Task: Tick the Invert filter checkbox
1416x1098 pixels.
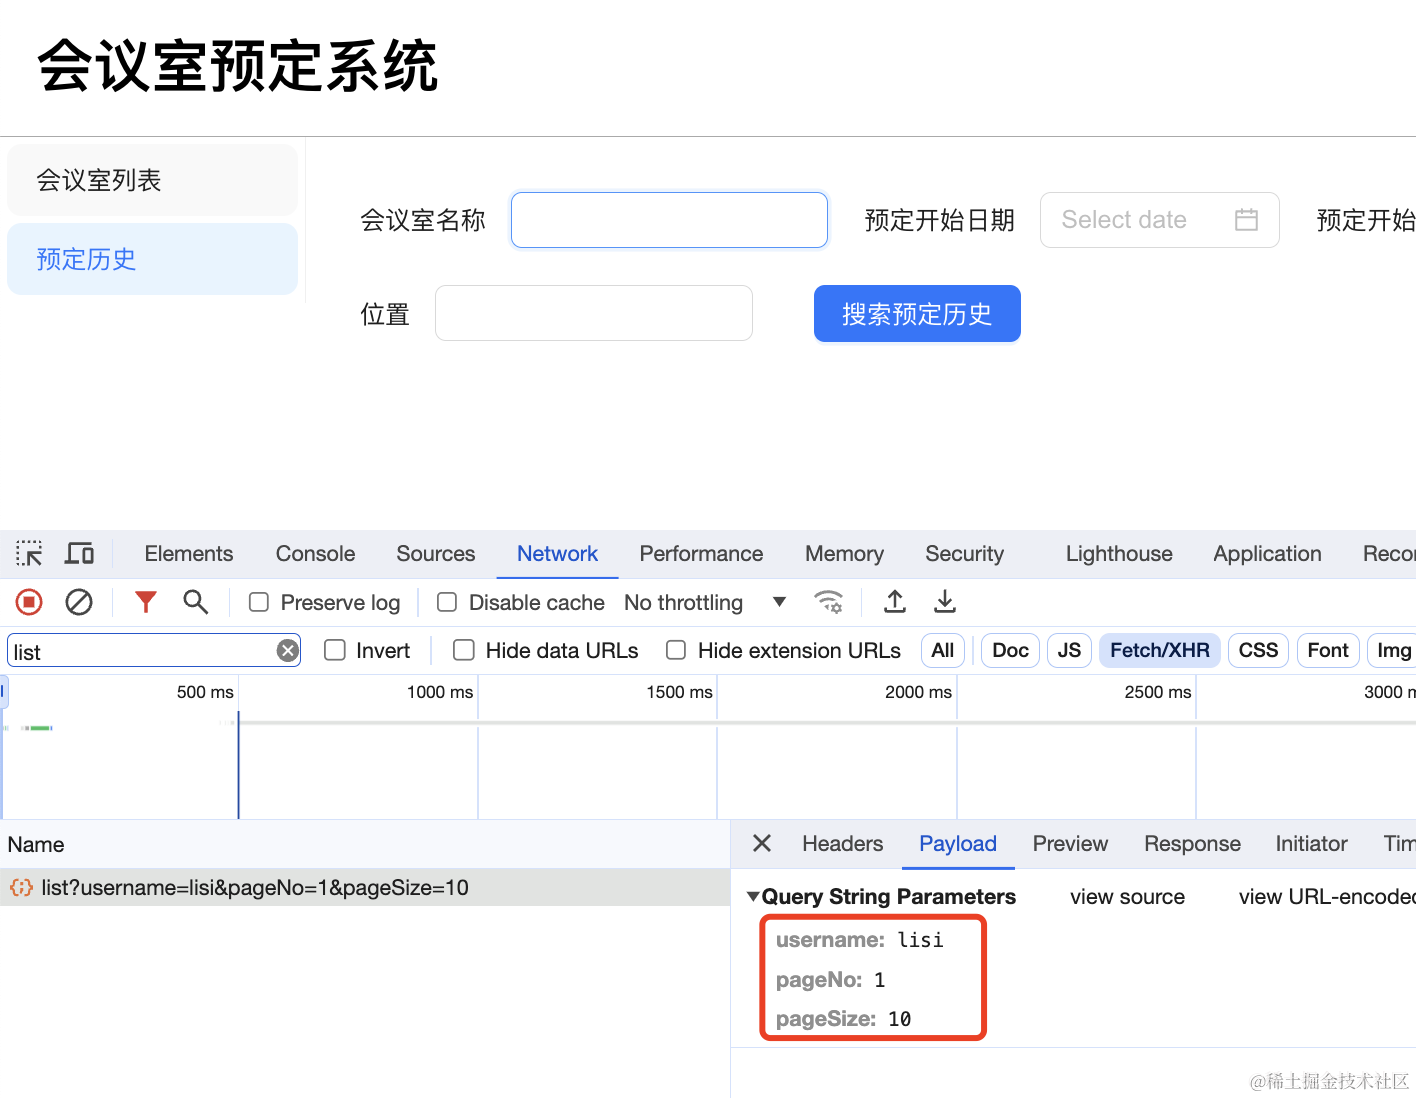Action: point(335,651)
